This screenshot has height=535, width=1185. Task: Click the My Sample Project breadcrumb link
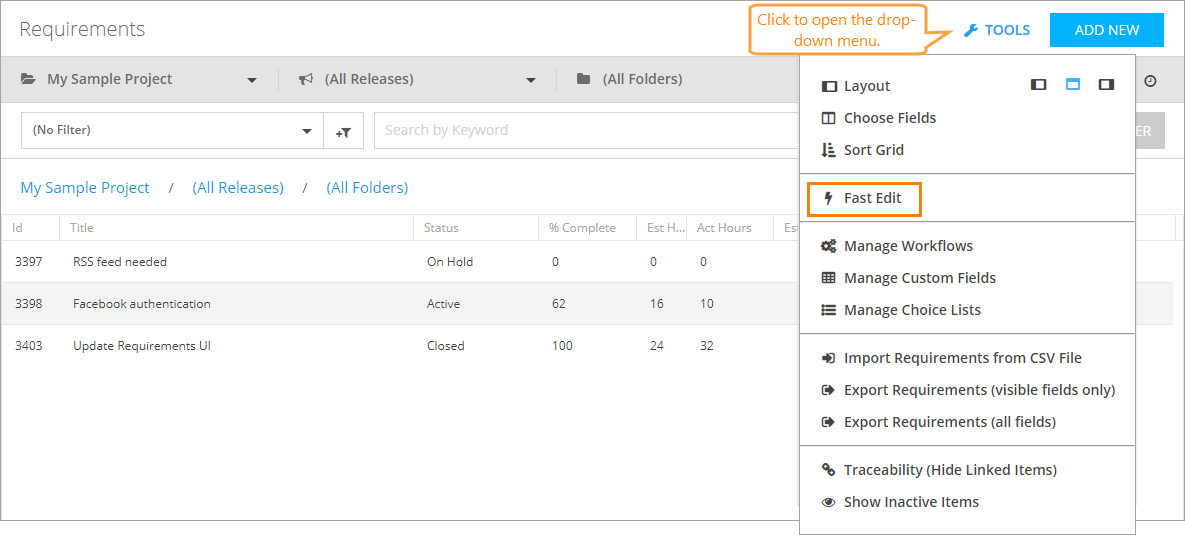[85, 188]
